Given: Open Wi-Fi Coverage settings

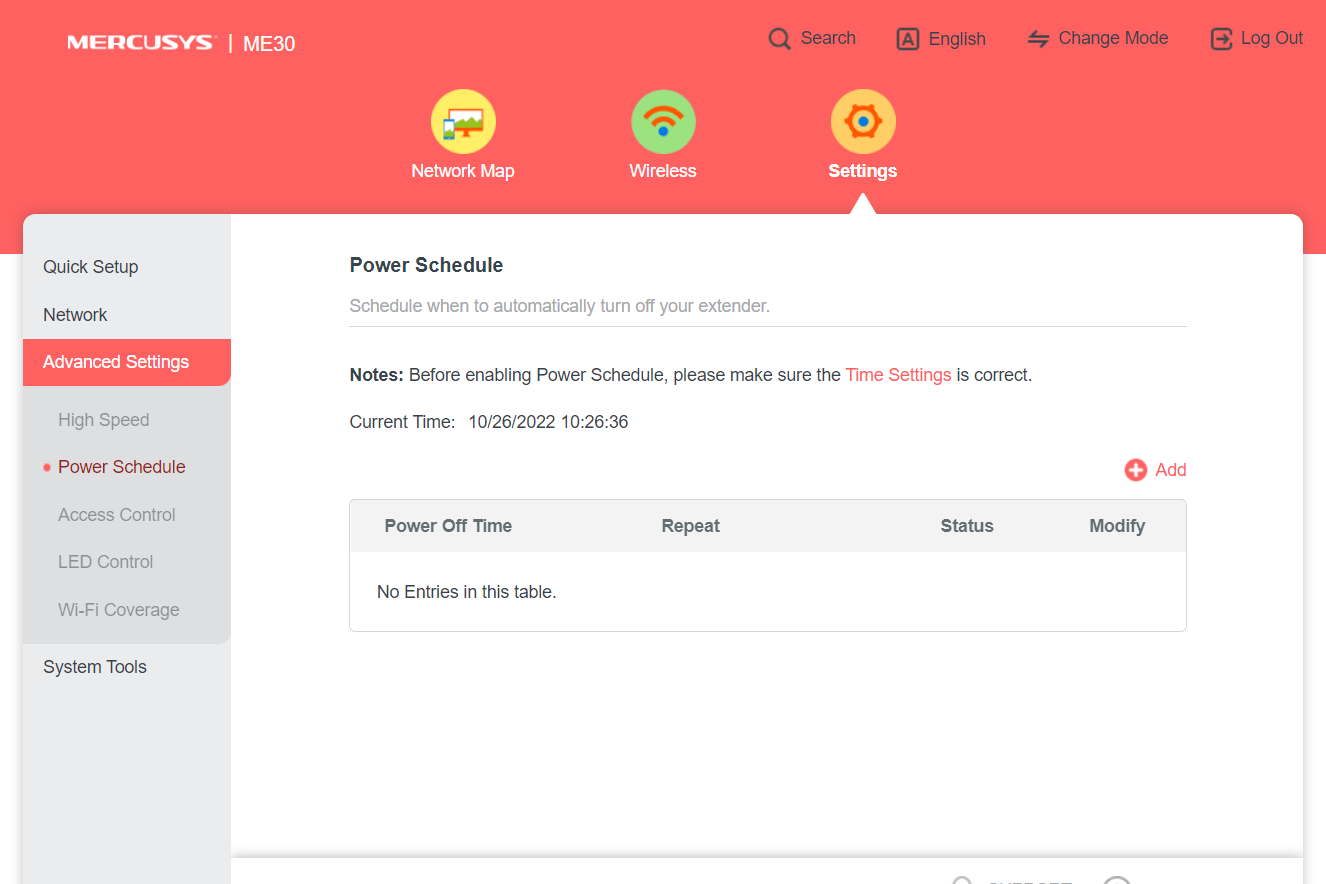Looking at the screenshot, I should click(x=119, y=610).
